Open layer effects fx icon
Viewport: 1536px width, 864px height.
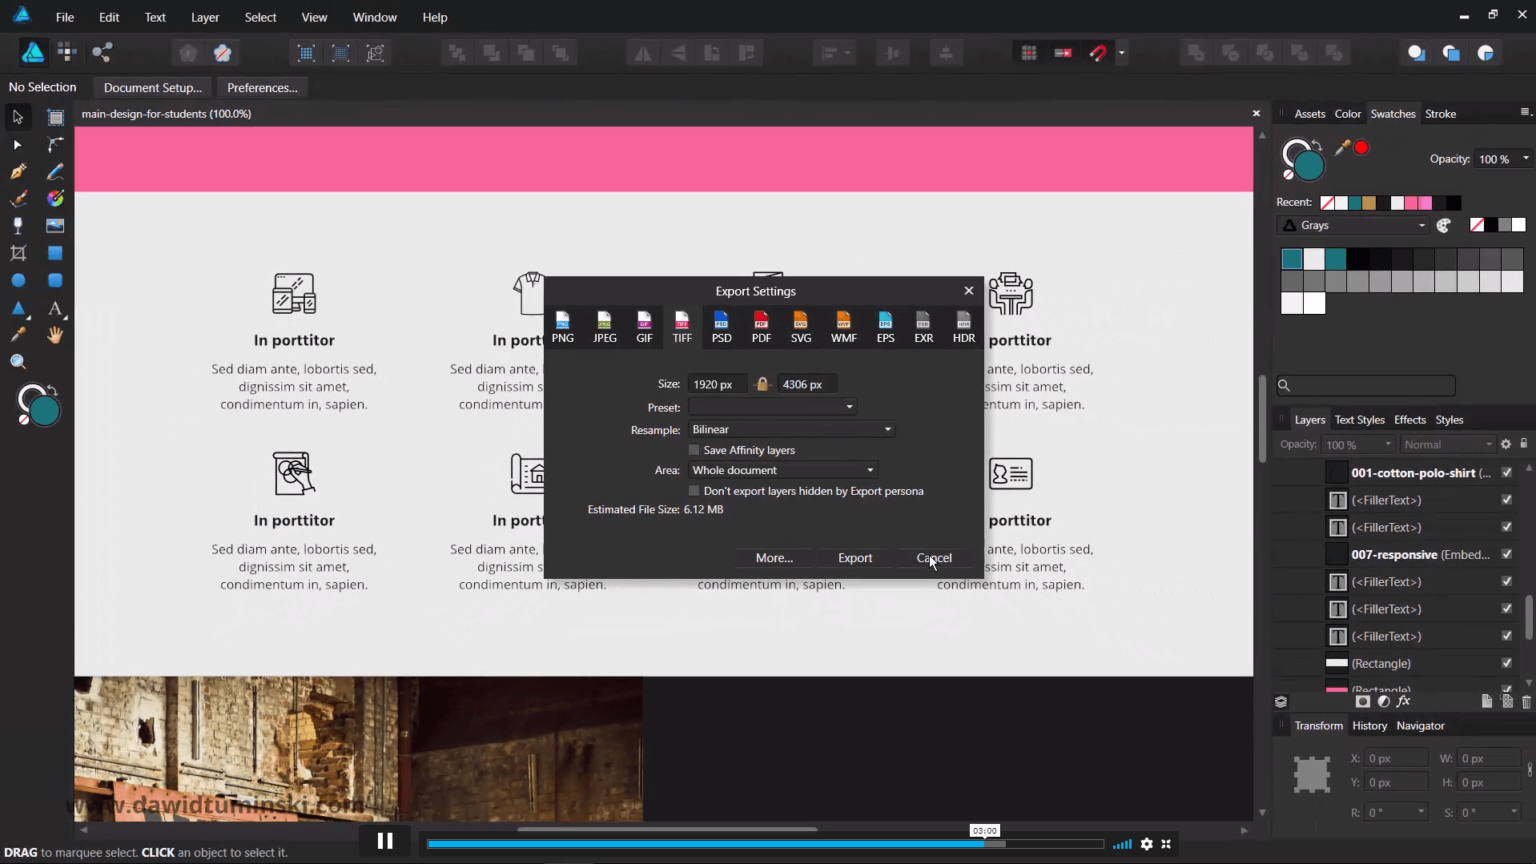click(x=1404, y=702)
